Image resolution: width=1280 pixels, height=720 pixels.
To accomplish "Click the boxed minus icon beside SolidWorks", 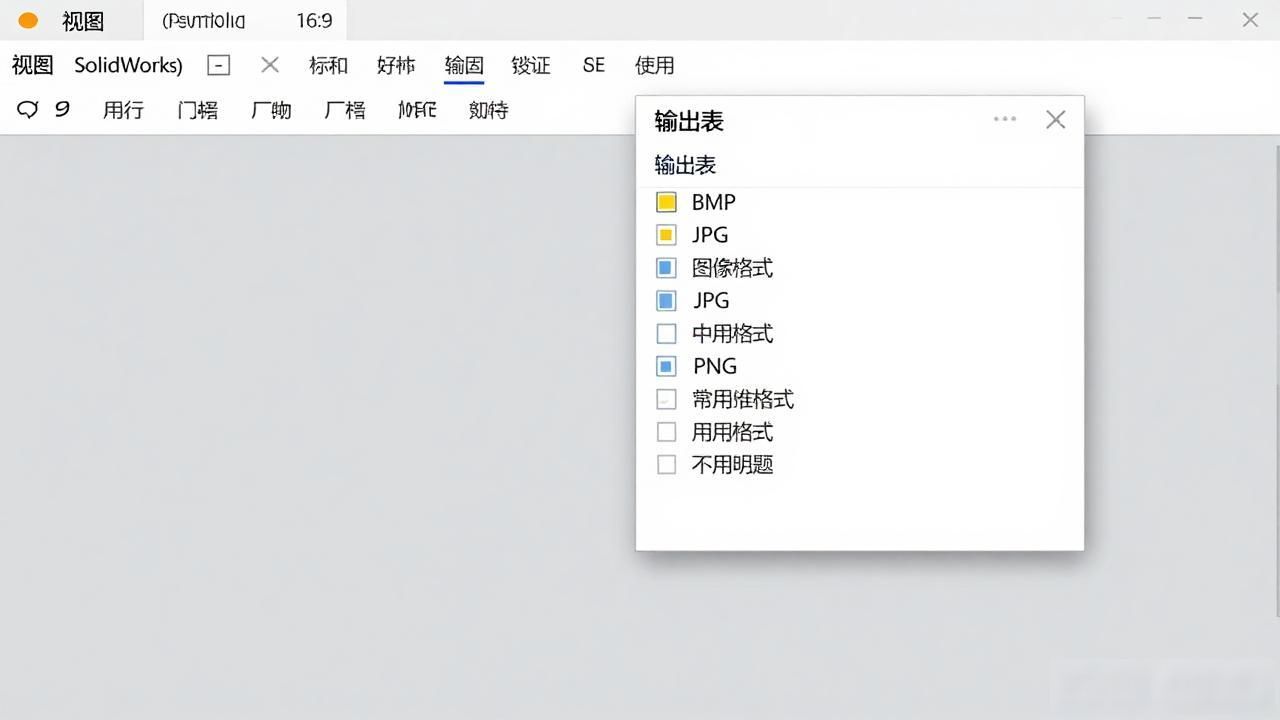I will tap(219, 65).
